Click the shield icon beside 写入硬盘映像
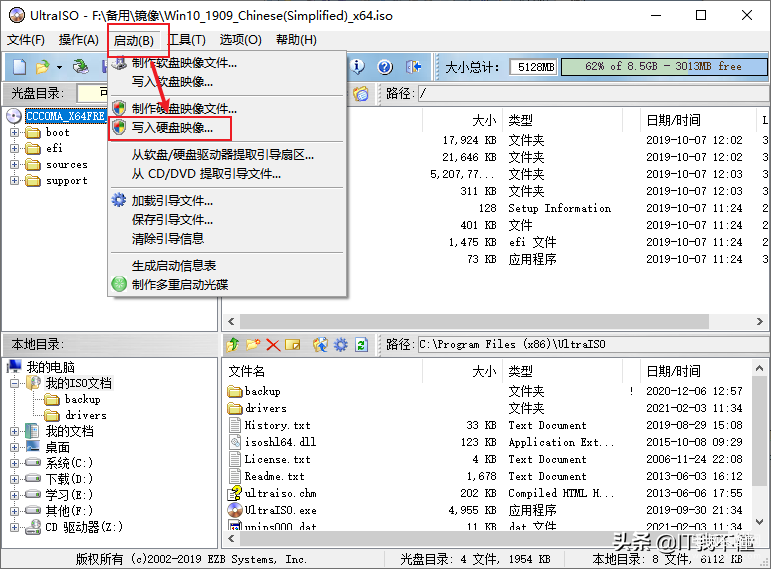 [x=119, y=127]
